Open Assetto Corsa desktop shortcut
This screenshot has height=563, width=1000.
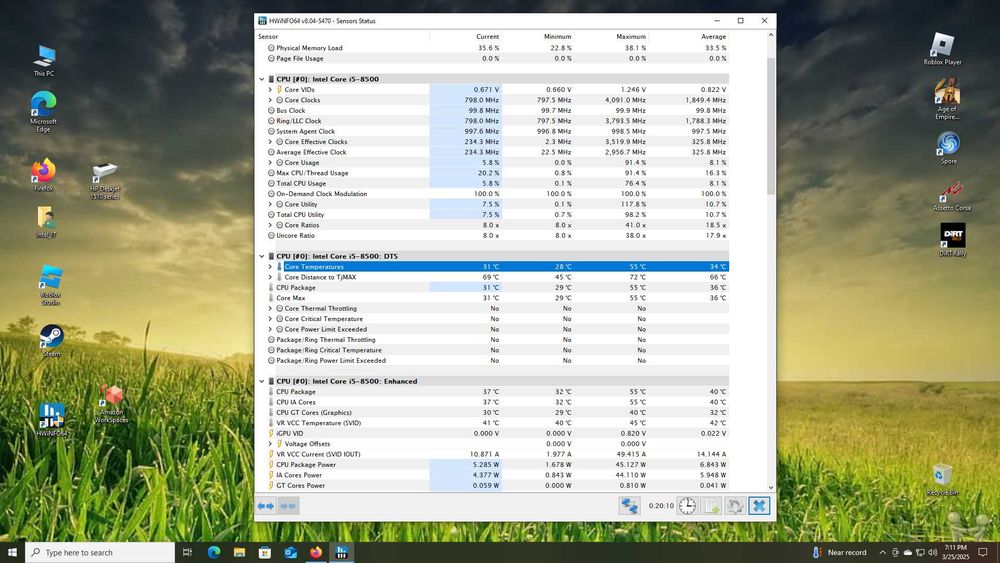[952, 196]
